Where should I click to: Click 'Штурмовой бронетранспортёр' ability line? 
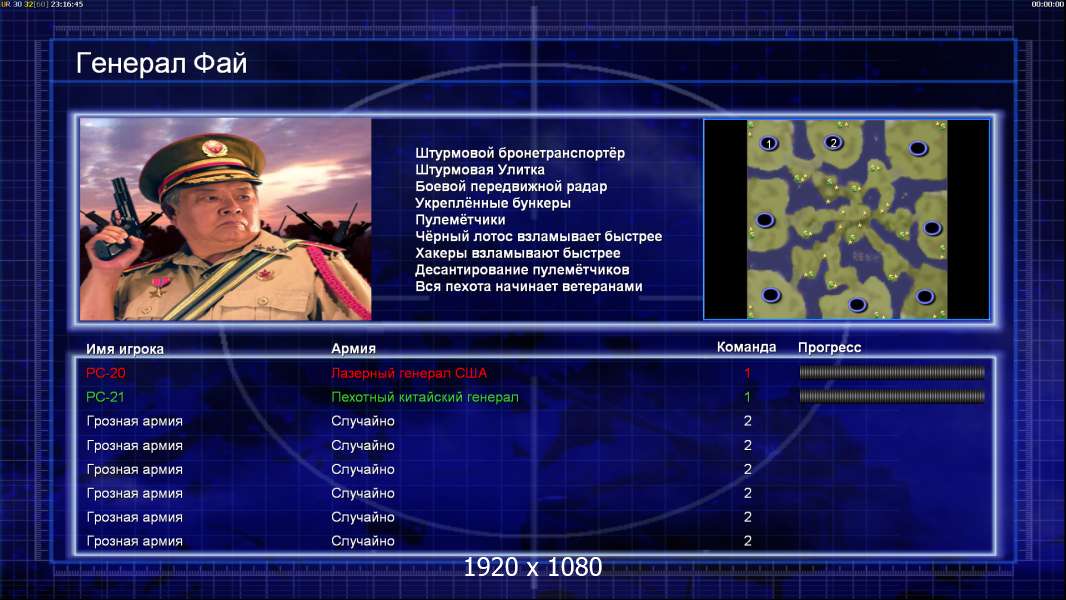click(x=520, y=153)
